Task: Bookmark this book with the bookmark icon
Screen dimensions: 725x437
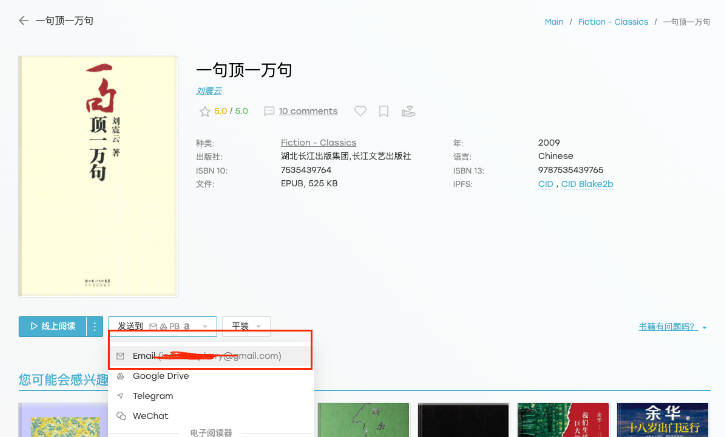Action: pos(383,111)
